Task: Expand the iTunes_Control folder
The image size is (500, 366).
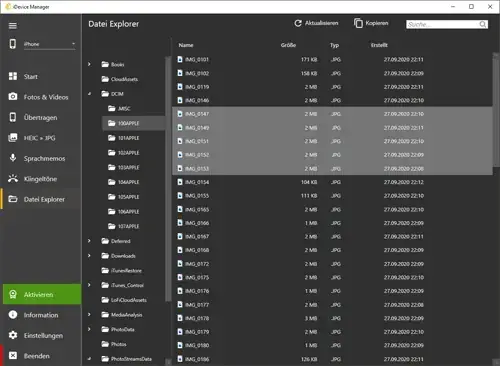Action: pyautogui.click(x=89, y=285)
